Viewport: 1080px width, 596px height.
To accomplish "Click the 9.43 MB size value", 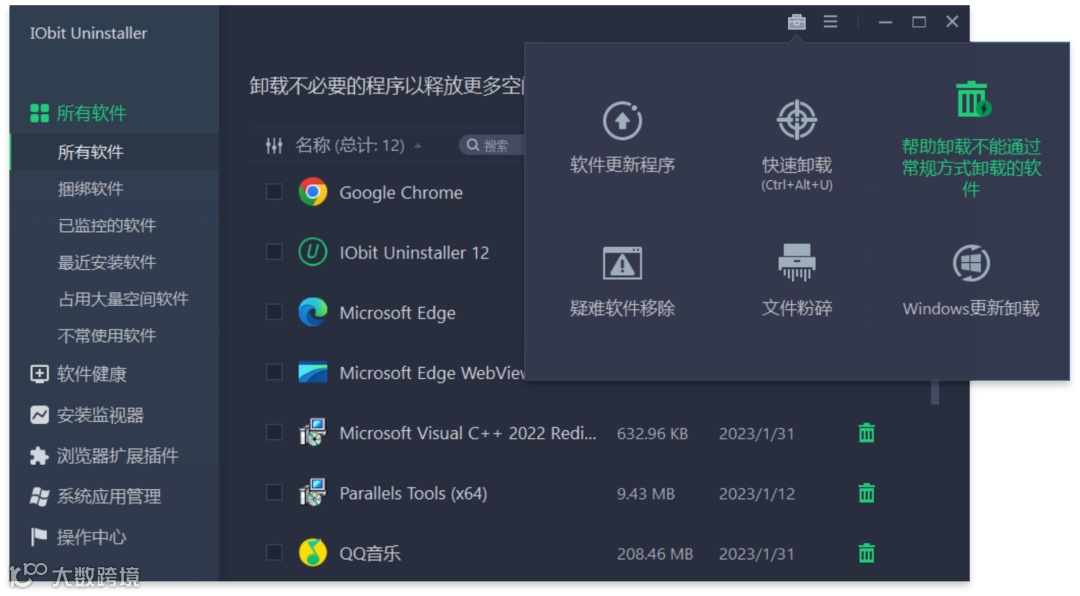I will tap(645, 493).
